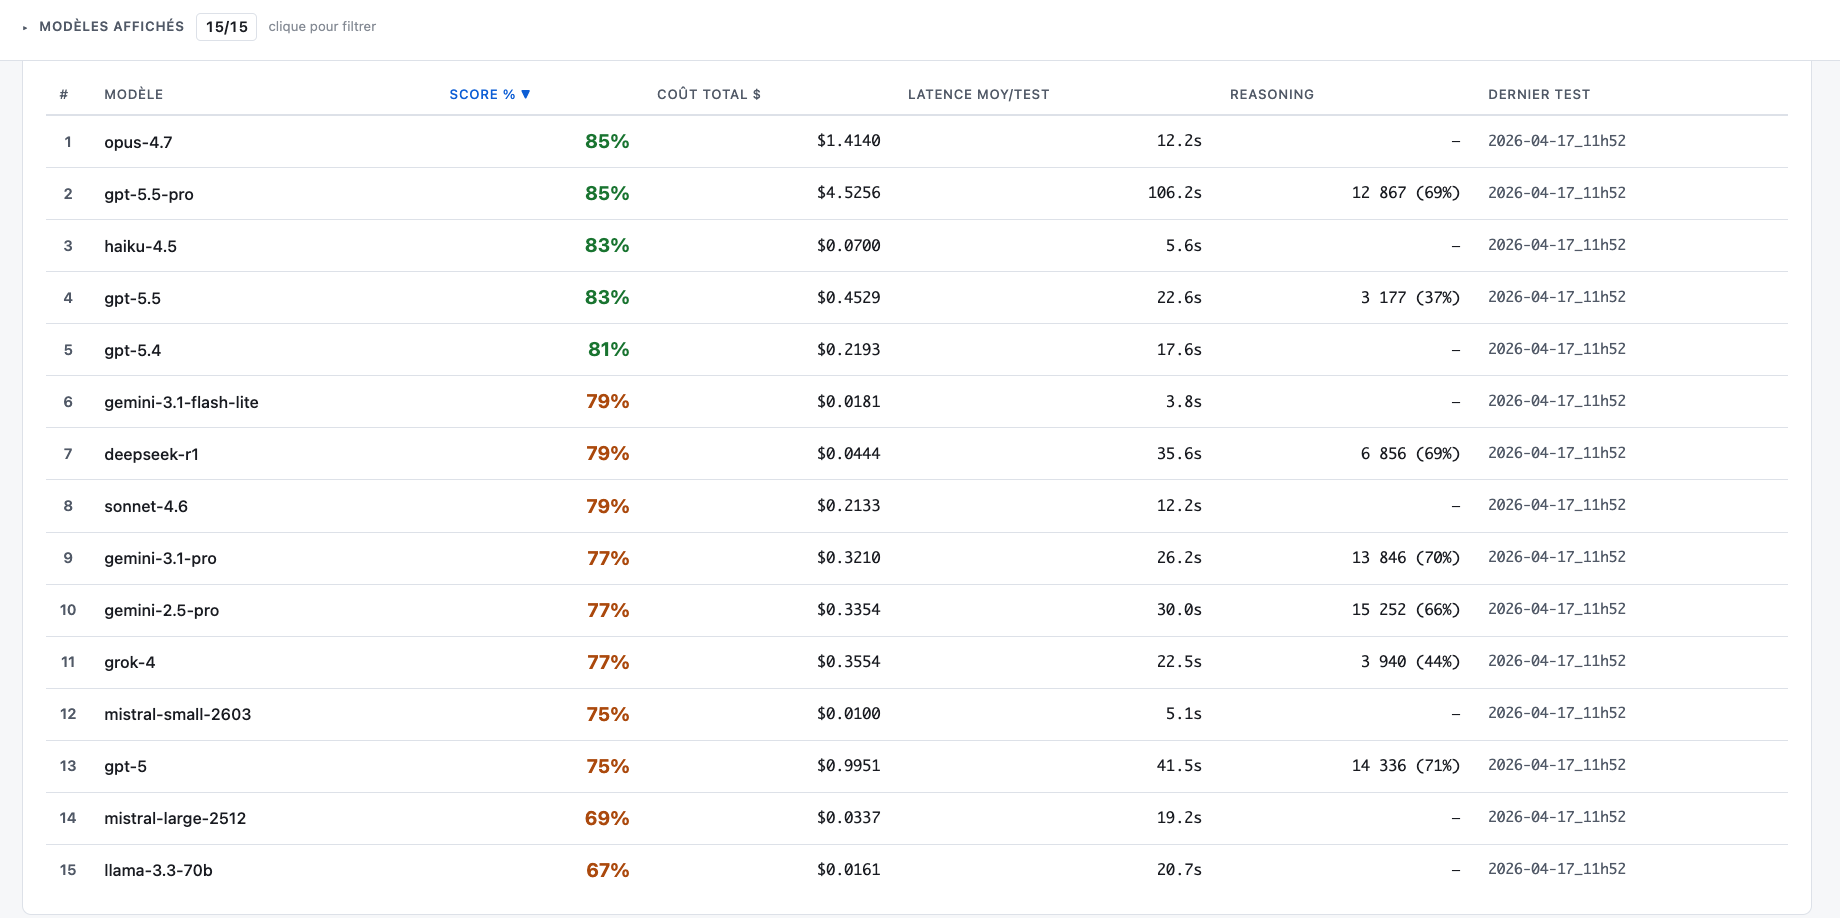Screen dimensions: 1840x918
Task: Sort by Coût total $ column header
Action: [709, 94]
